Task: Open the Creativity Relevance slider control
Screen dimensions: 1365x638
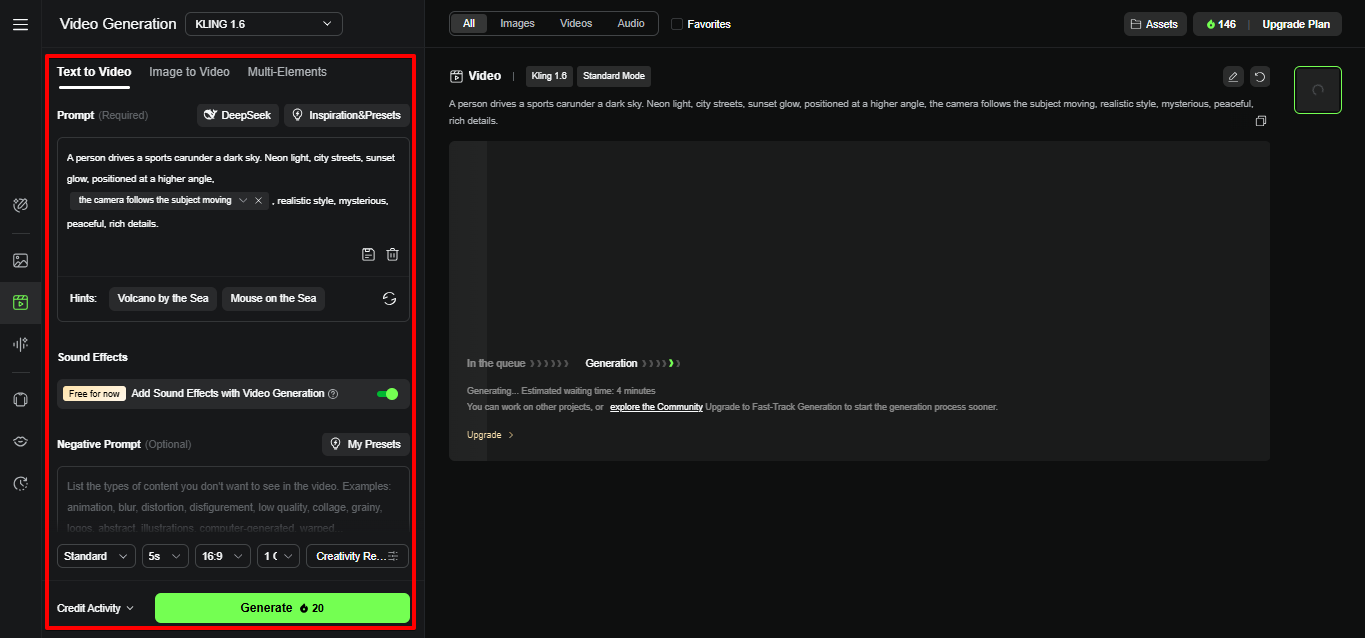Action: [357, 555]
